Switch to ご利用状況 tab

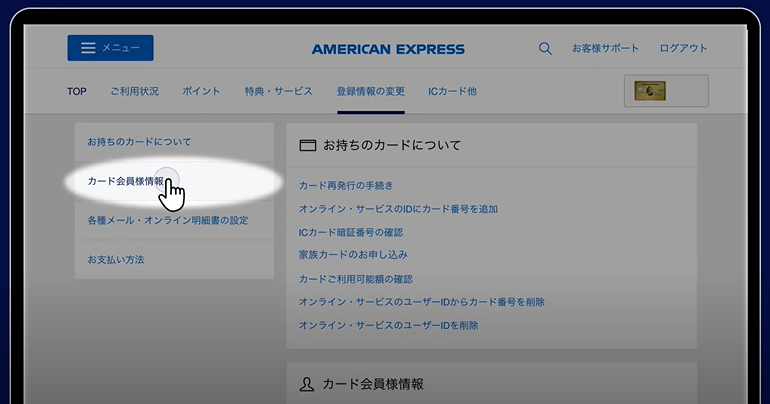pyautogui.click(x=134, y=91)
